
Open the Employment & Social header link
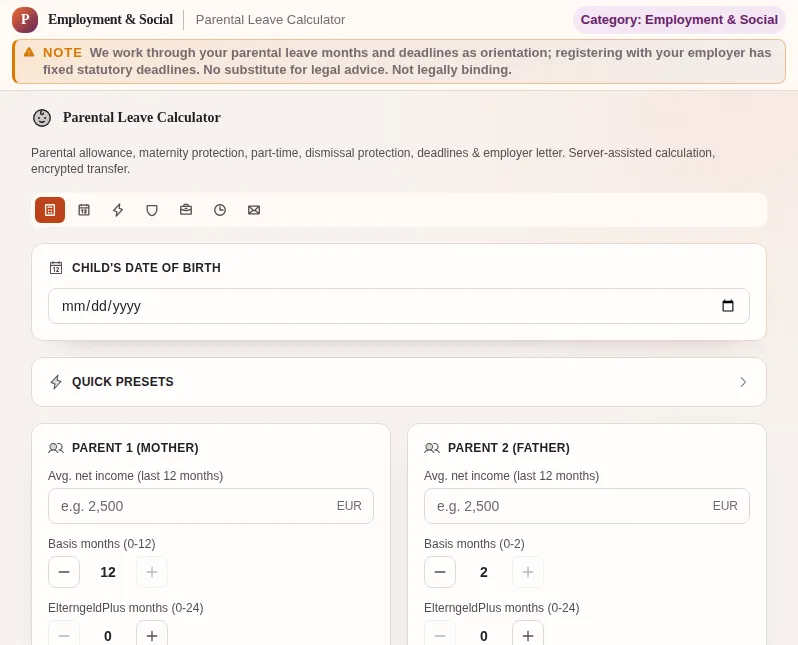pos(110,19)
